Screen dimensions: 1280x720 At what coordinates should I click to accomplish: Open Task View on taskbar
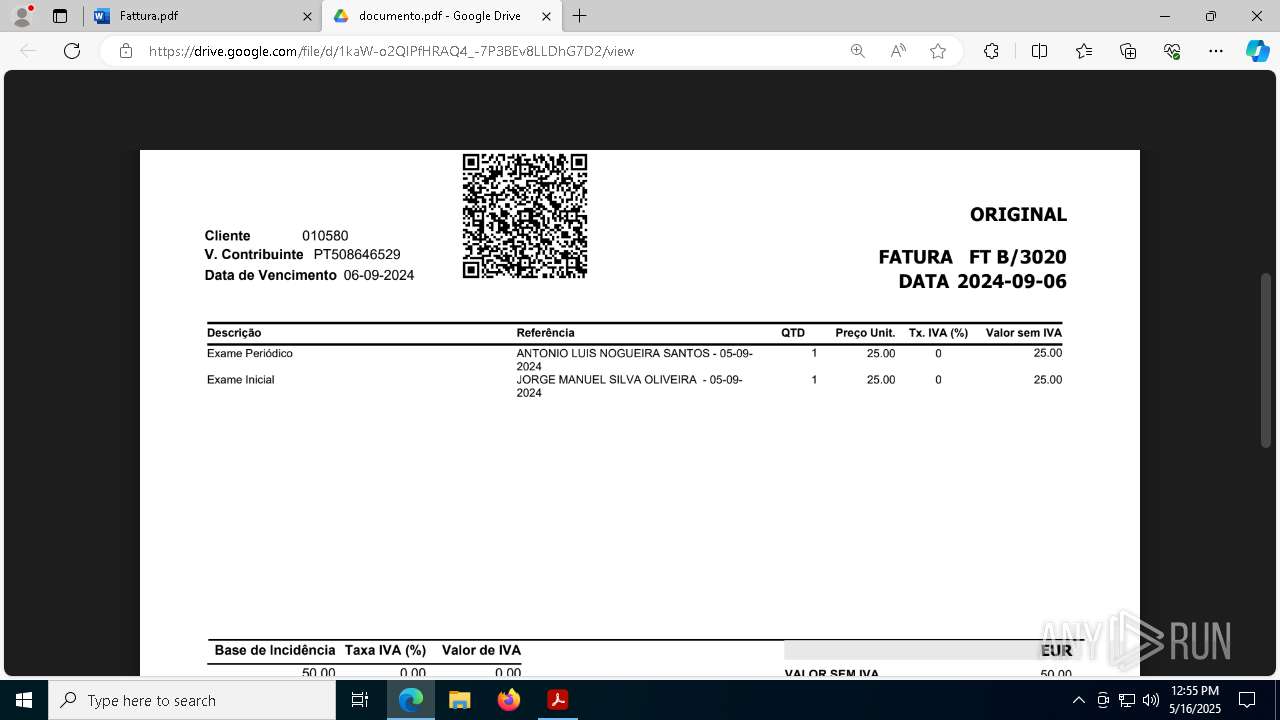[x=360, y=700]
